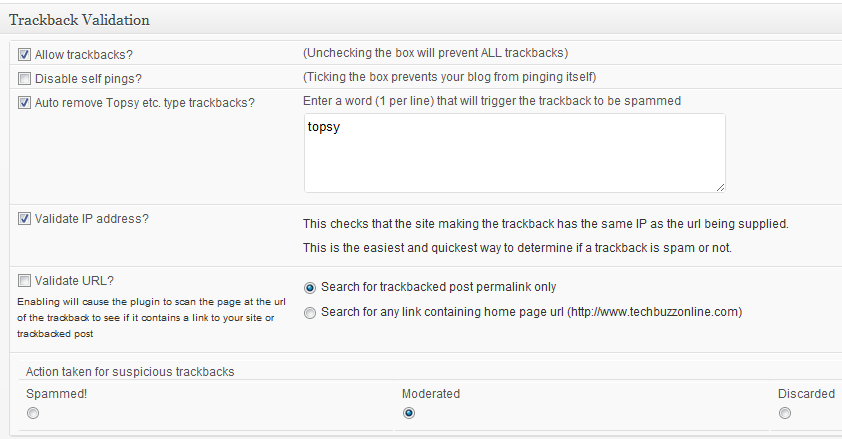Click the 'Auto remove Topsy etc. type trackbacks?' label

144,102
